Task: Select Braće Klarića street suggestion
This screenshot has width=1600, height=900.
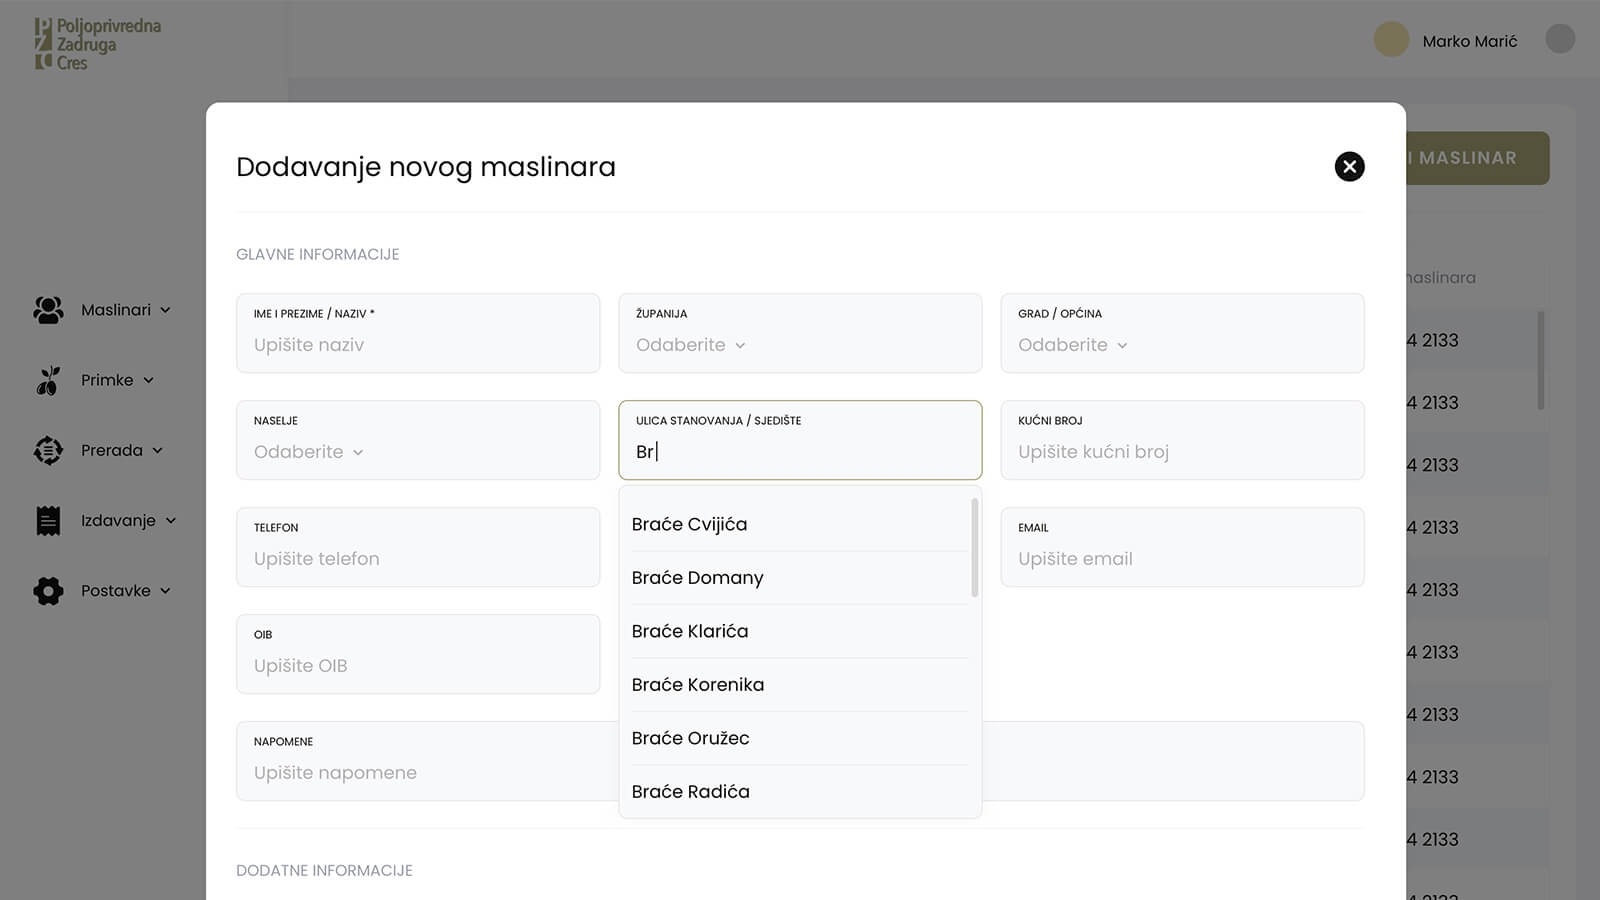Action: pos(798,631)
